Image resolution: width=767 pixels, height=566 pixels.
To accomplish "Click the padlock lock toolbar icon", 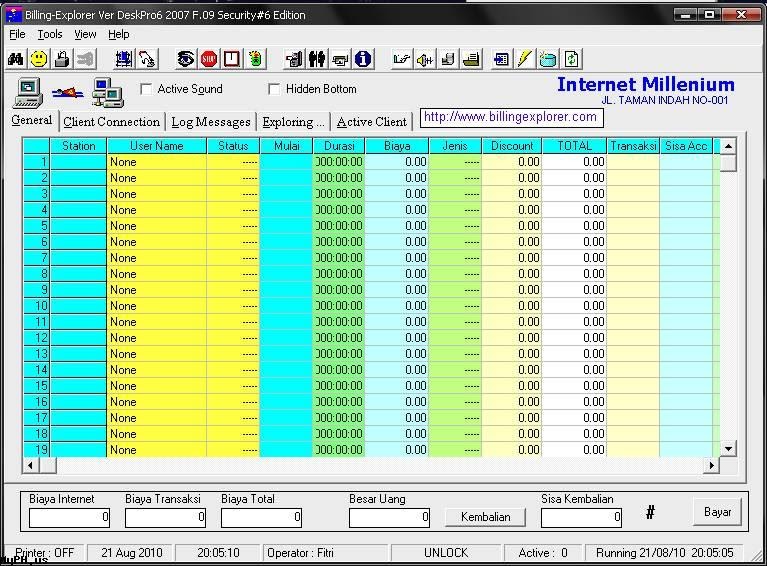I will 62,59.
